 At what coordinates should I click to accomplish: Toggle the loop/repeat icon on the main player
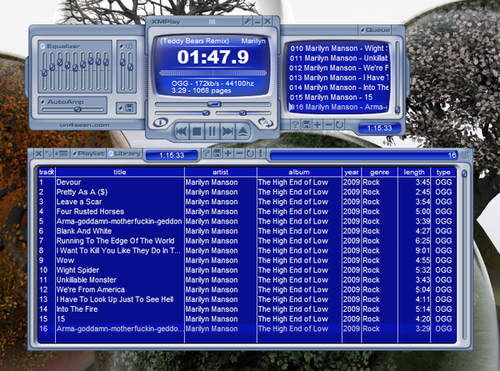point(265,122)
